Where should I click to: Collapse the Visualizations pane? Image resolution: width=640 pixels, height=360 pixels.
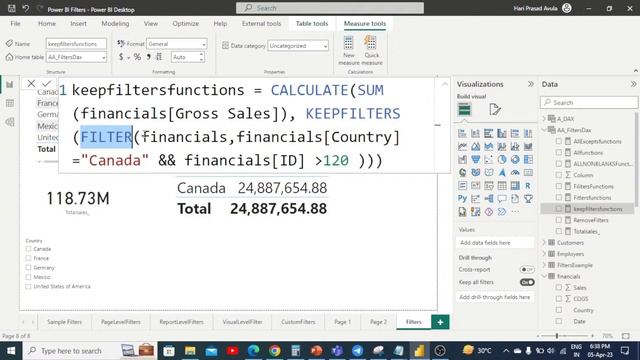pos(530,84)
